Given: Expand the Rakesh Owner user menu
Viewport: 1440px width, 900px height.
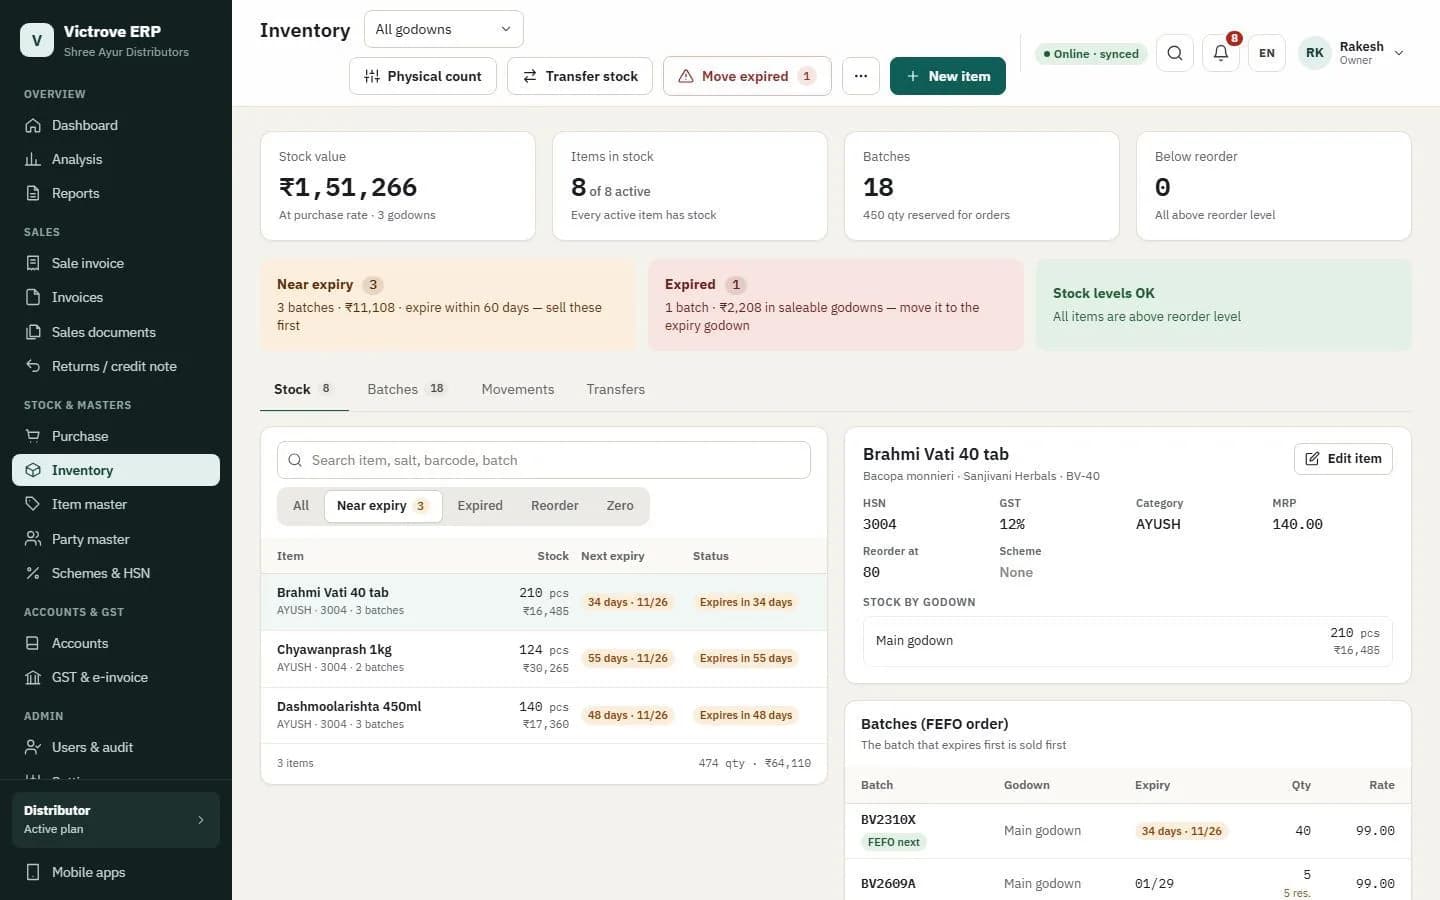Looking at the screenshot, I should click(1352, 53).
